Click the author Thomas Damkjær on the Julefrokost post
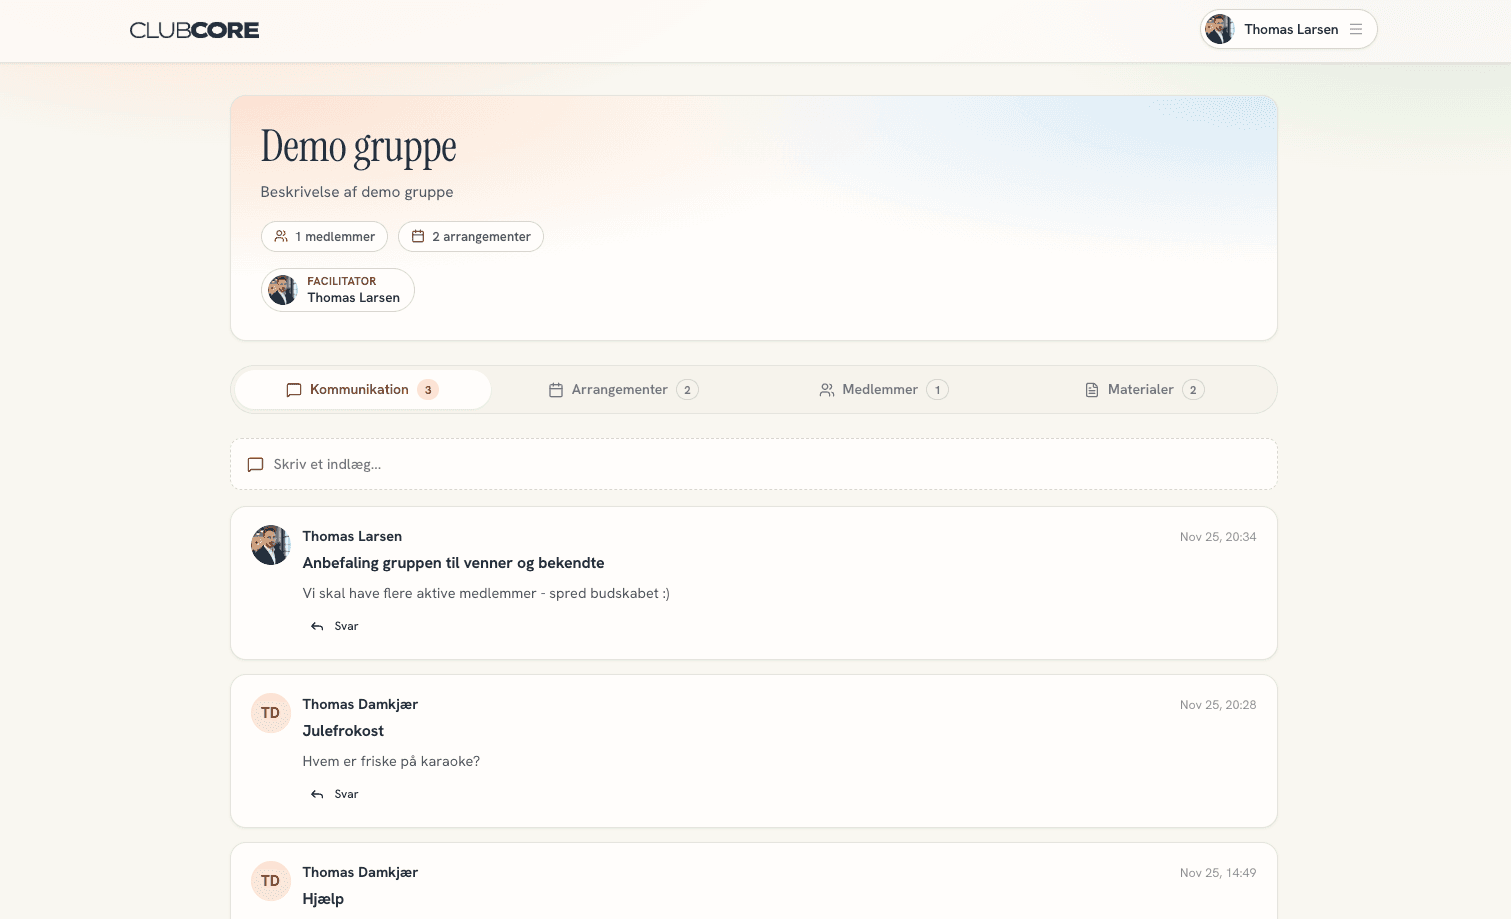This screenshot has width=1511, height=919. [x=360, y=704]
